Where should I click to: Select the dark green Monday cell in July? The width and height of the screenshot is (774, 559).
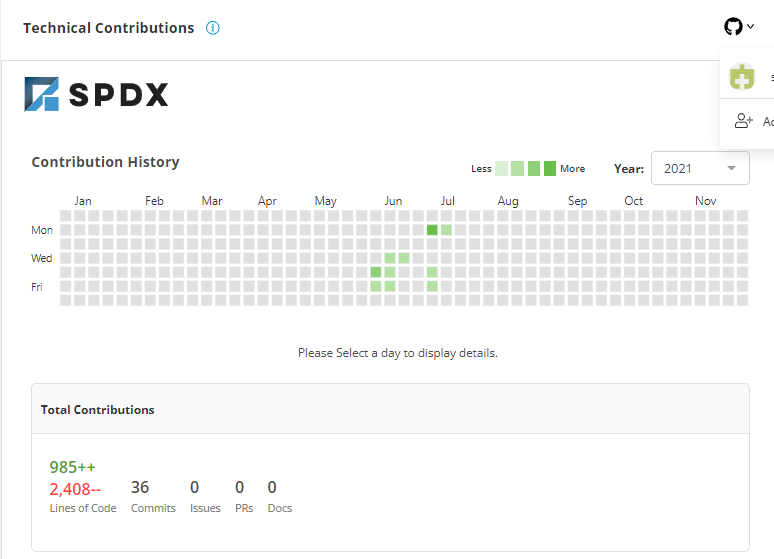tap(432, 230)
